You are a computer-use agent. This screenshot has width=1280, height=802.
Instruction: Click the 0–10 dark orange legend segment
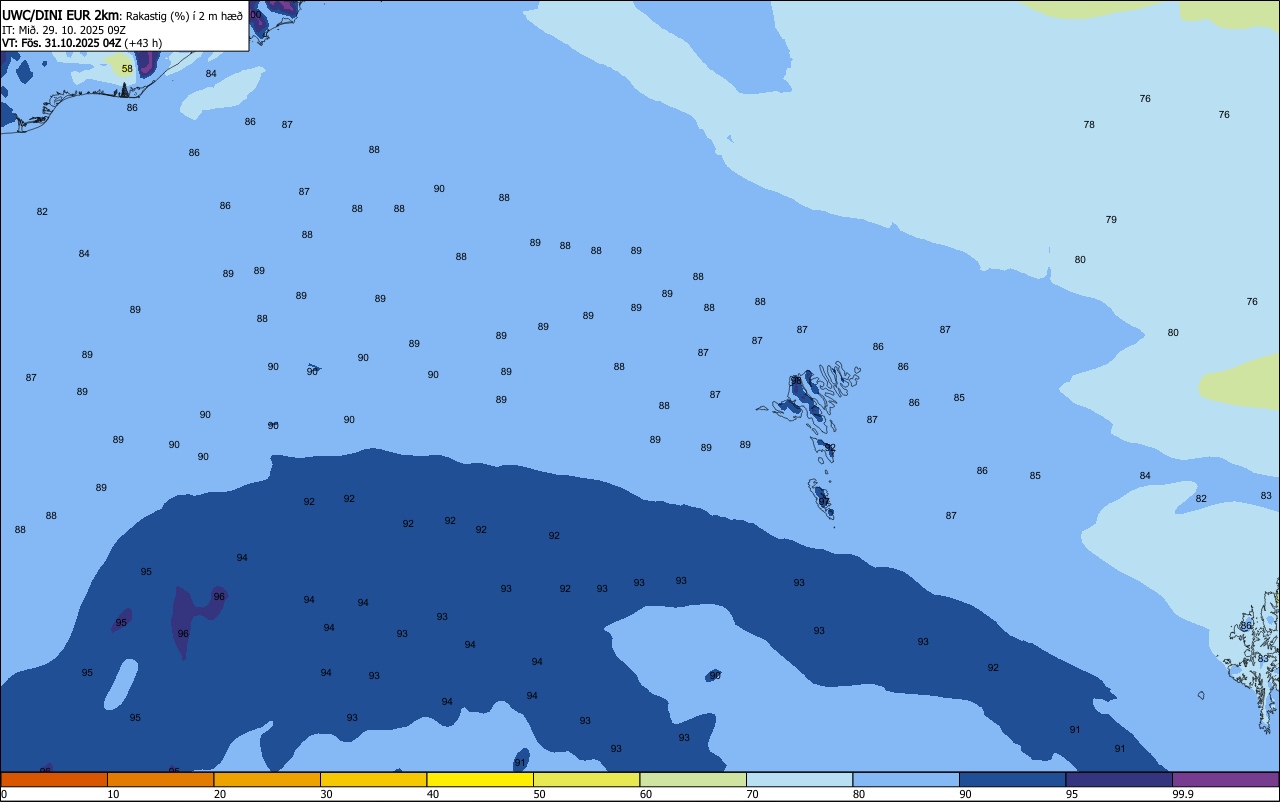(54, 779)
